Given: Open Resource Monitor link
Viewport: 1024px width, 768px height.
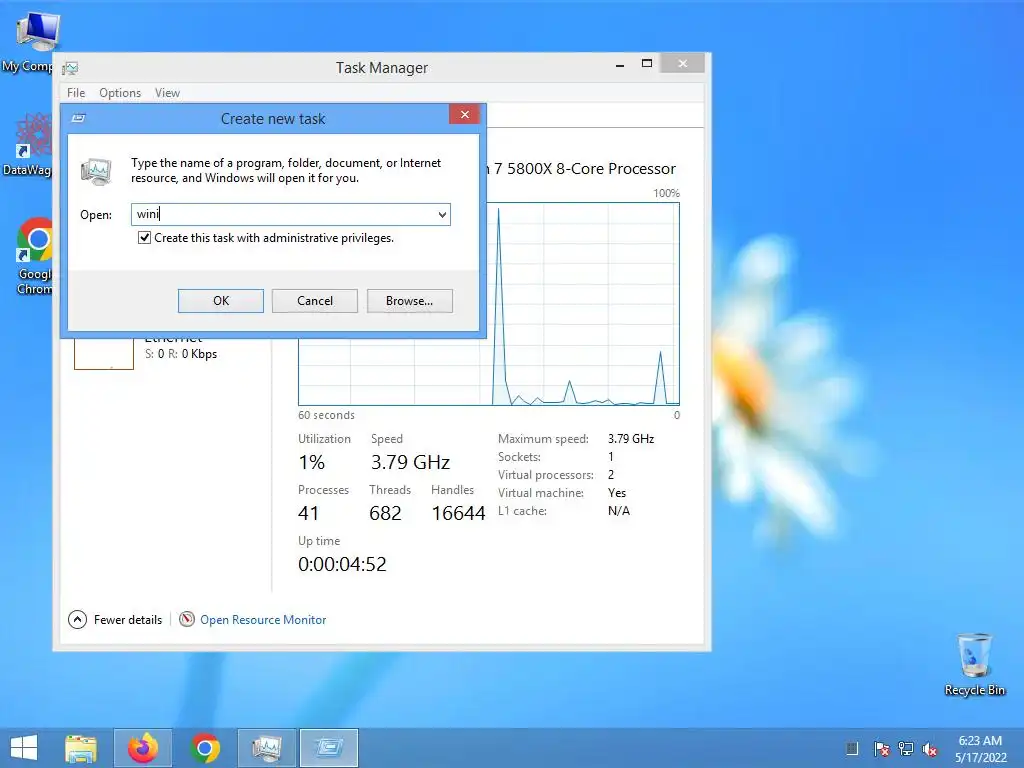Looking at the screenshot, I should point(263,620).
